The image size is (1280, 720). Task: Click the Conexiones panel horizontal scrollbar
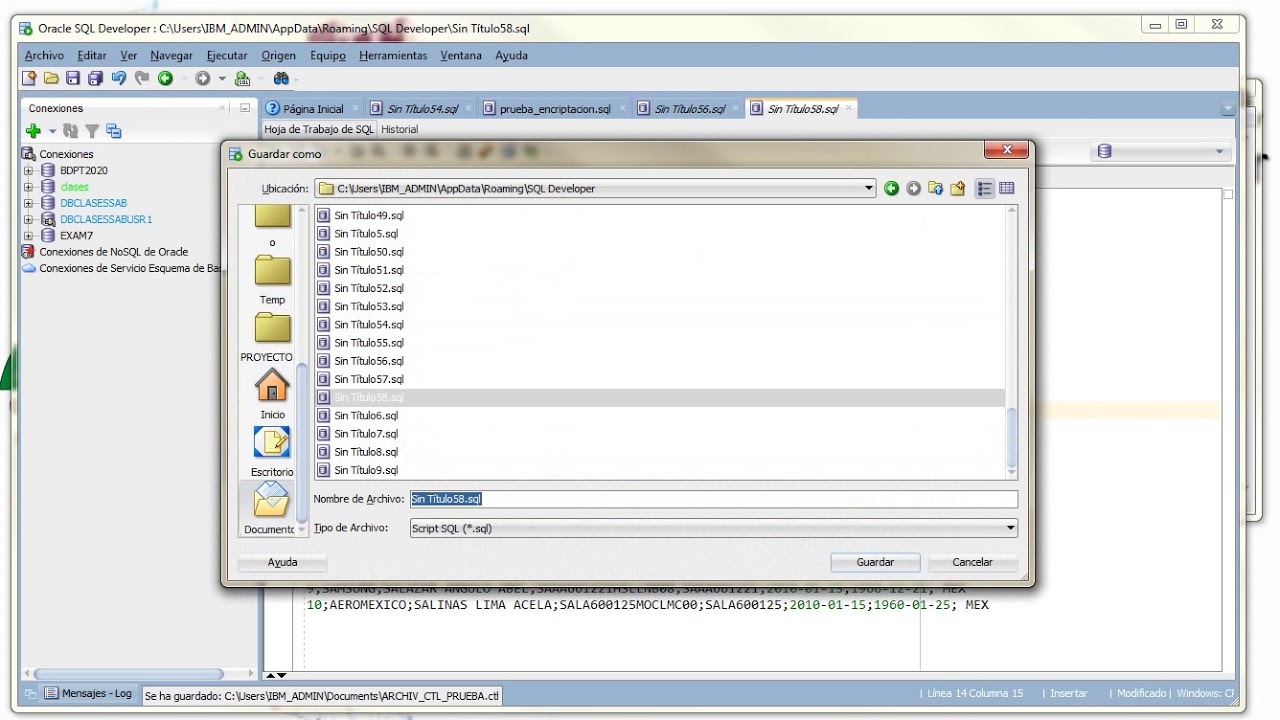point(130,674)
